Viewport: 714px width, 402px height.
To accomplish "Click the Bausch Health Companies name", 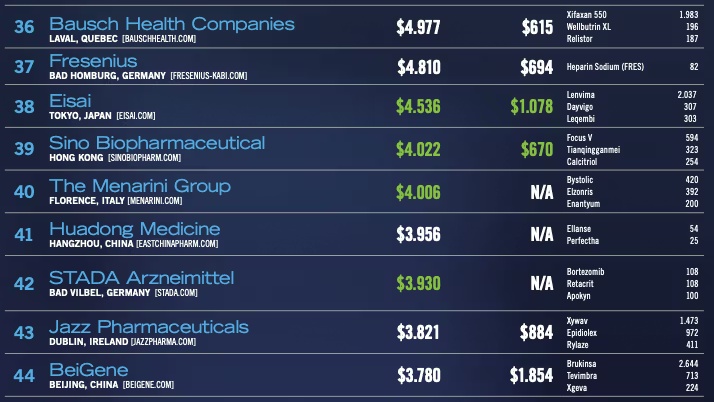I will pos(172,23).
